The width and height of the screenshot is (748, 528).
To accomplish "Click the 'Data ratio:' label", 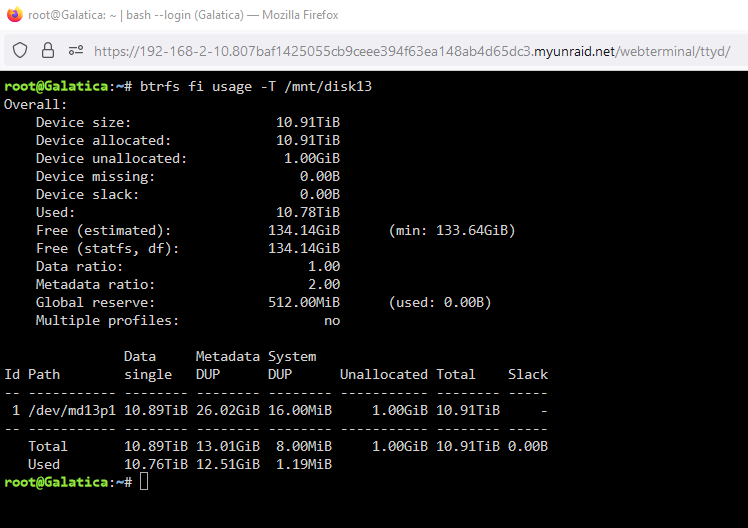I will click(79, 266).
